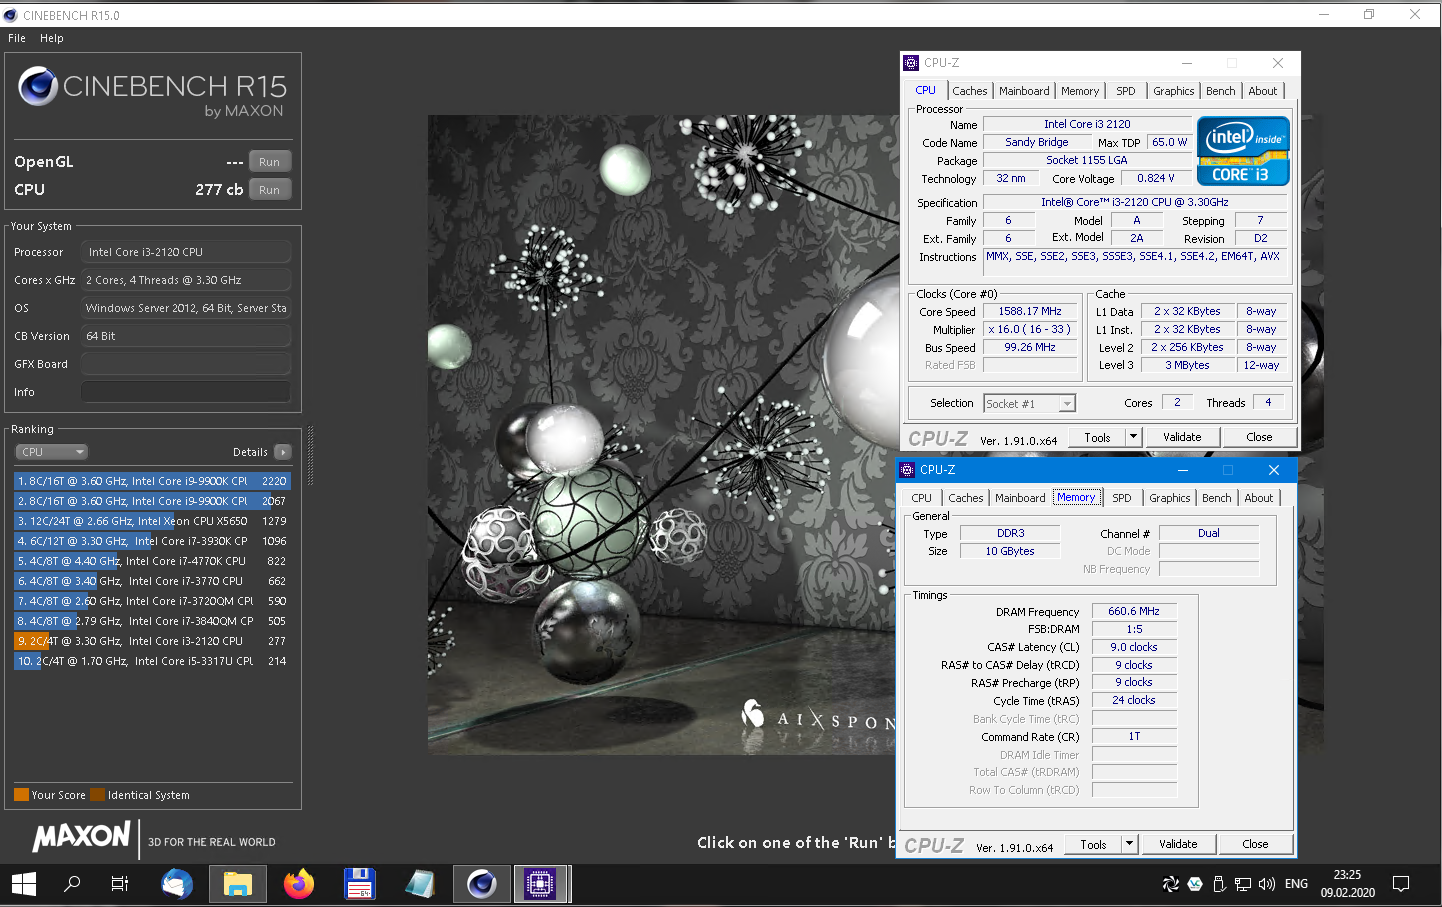This screenshot has width=1442, height=907.
Task: Run the CPU benchmark
Action: click(270, 190)
